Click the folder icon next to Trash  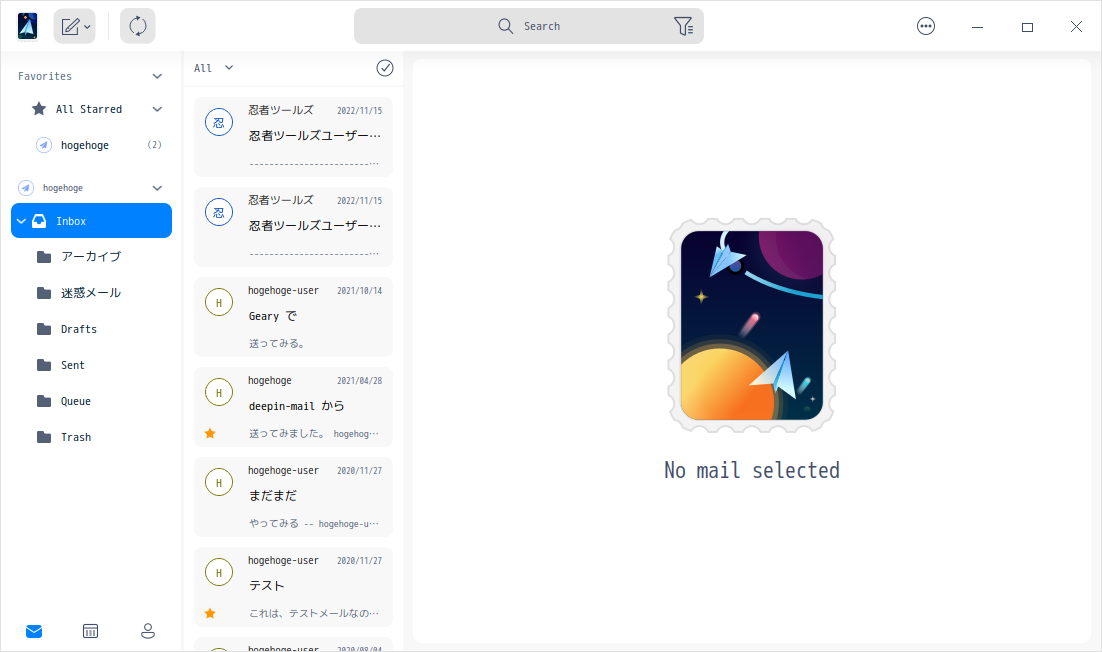point(44,437)
